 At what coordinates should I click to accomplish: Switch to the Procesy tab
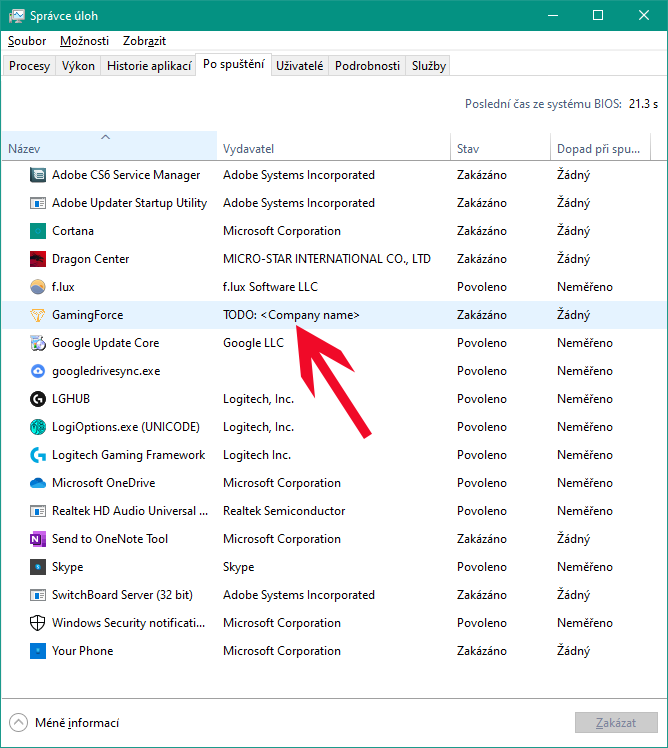point(29,66)
